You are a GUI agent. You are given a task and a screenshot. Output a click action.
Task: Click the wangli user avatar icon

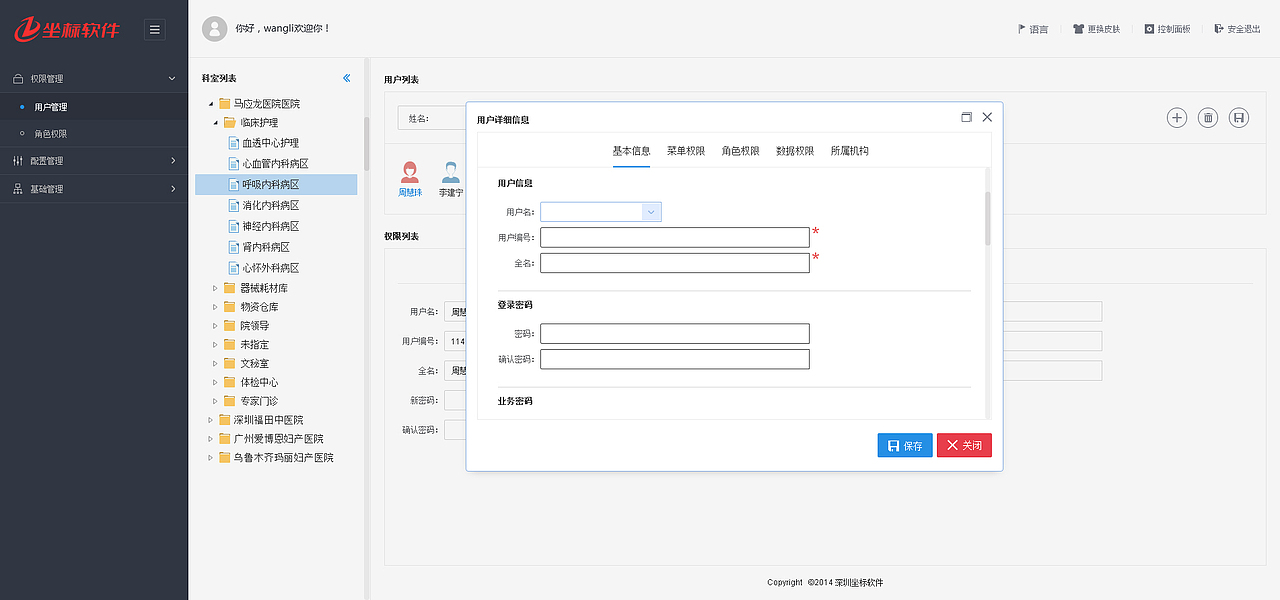(214, 29)
